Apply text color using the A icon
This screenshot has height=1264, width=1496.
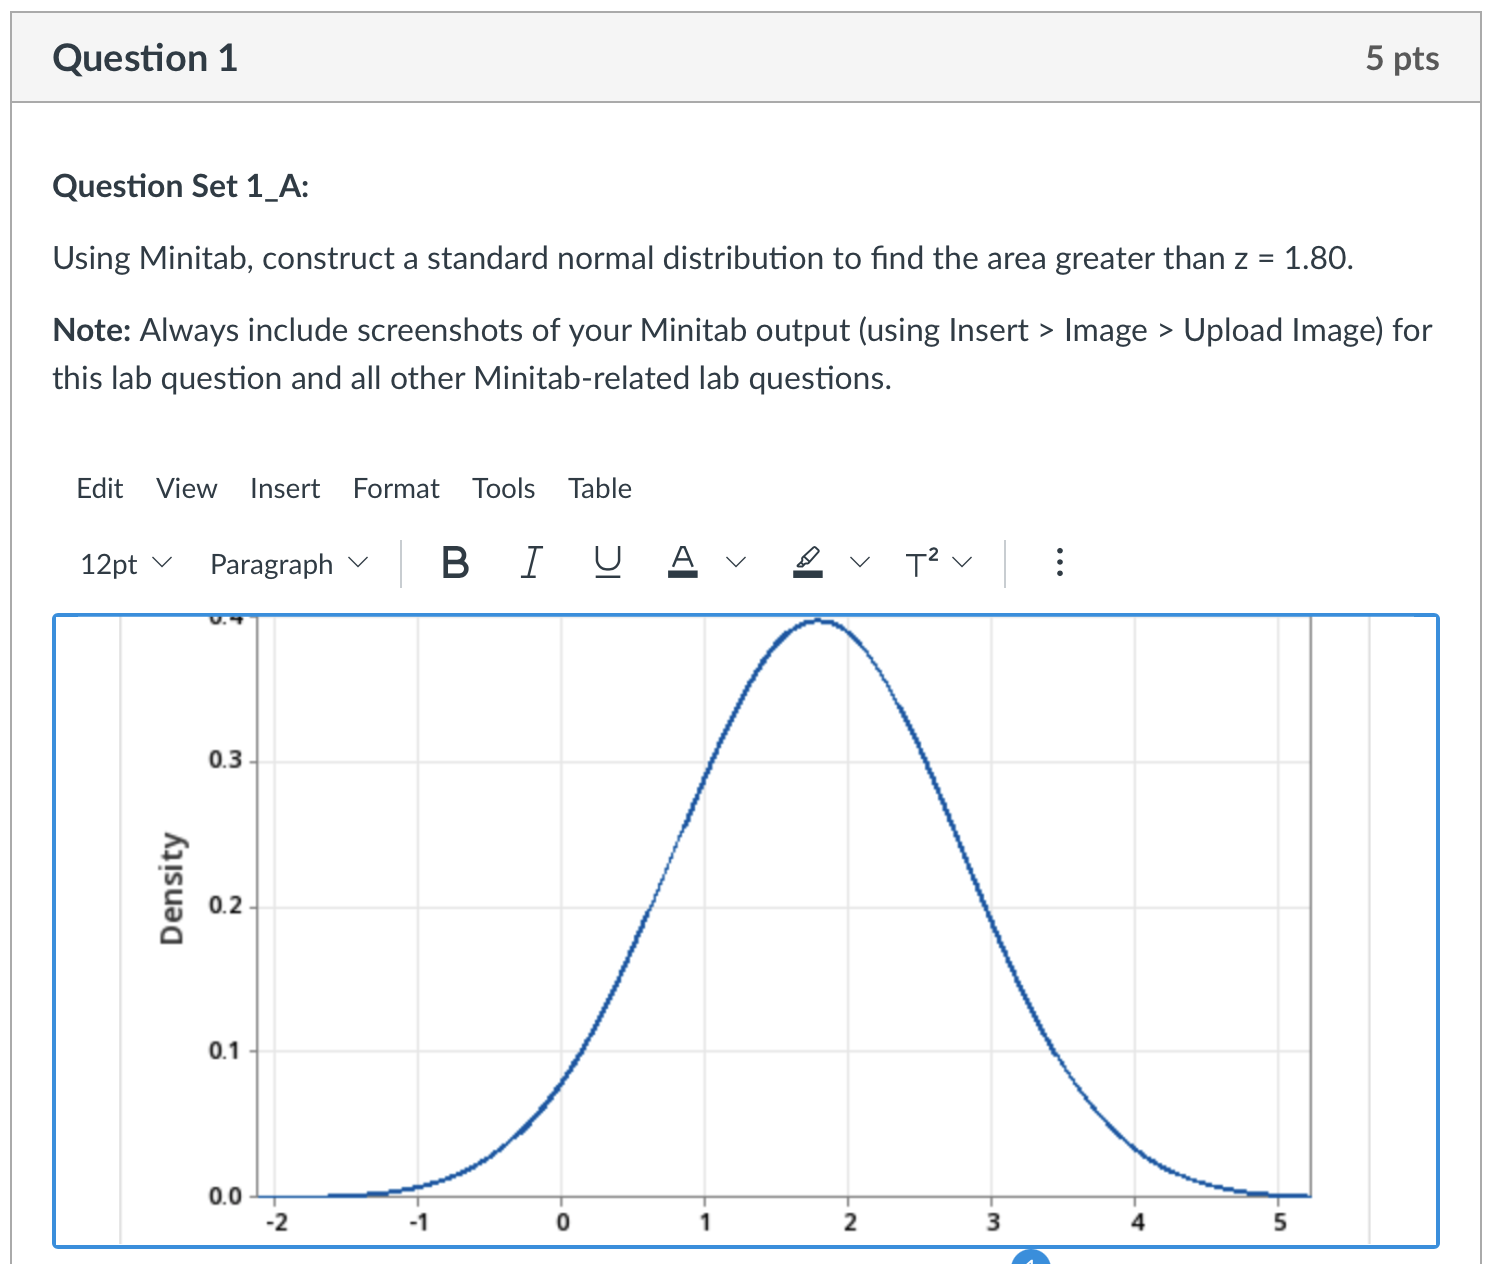pos(681,558)
